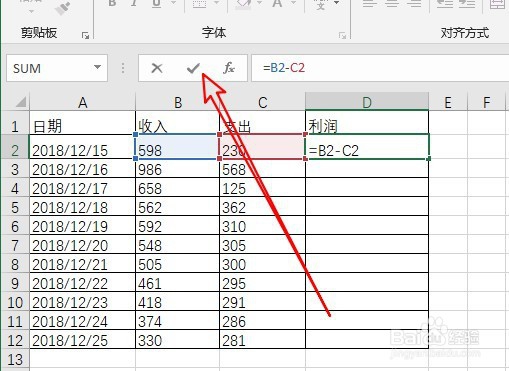The image size is (509, 371).
Task: Click the expense cell 305
Action: [263, 244]
